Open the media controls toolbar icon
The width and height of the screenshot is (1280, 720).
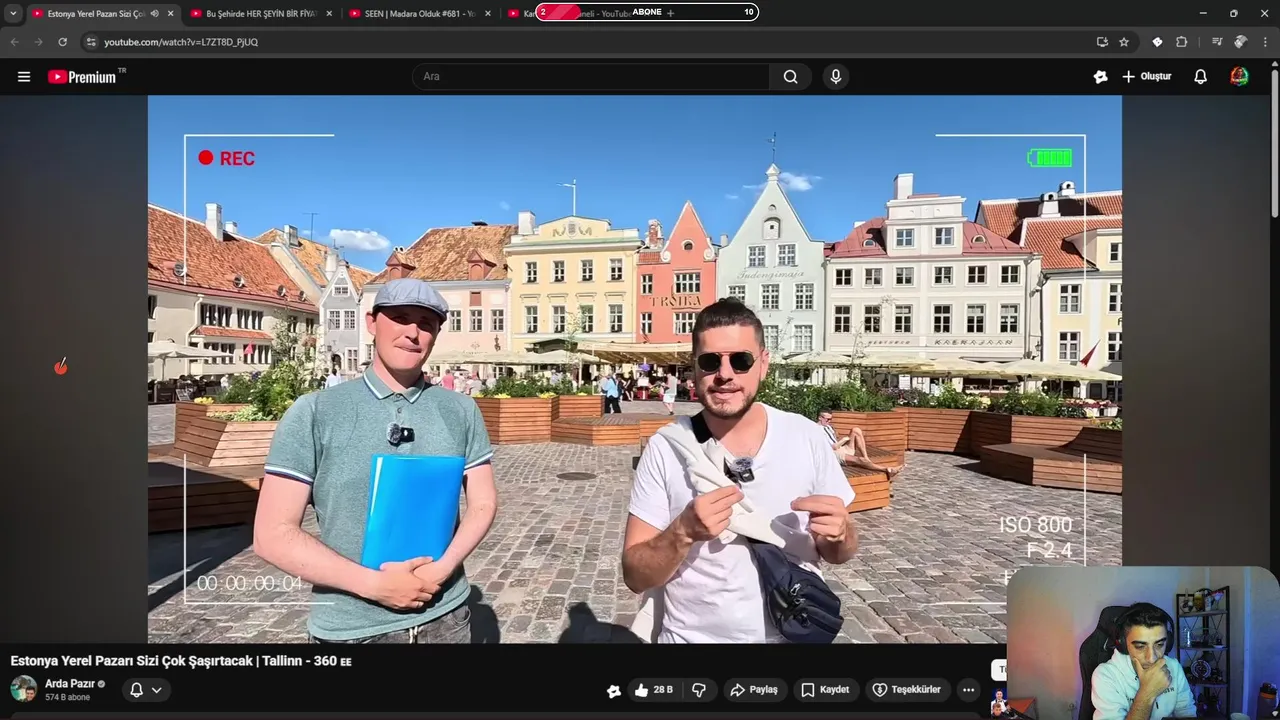click(x=1216, y=42)
